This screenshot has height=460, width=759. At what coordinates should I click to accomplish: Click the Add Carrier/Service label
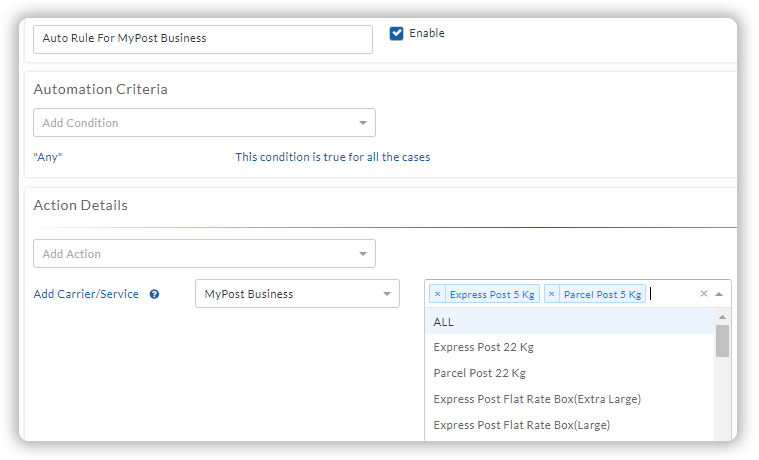click(86, 294)
